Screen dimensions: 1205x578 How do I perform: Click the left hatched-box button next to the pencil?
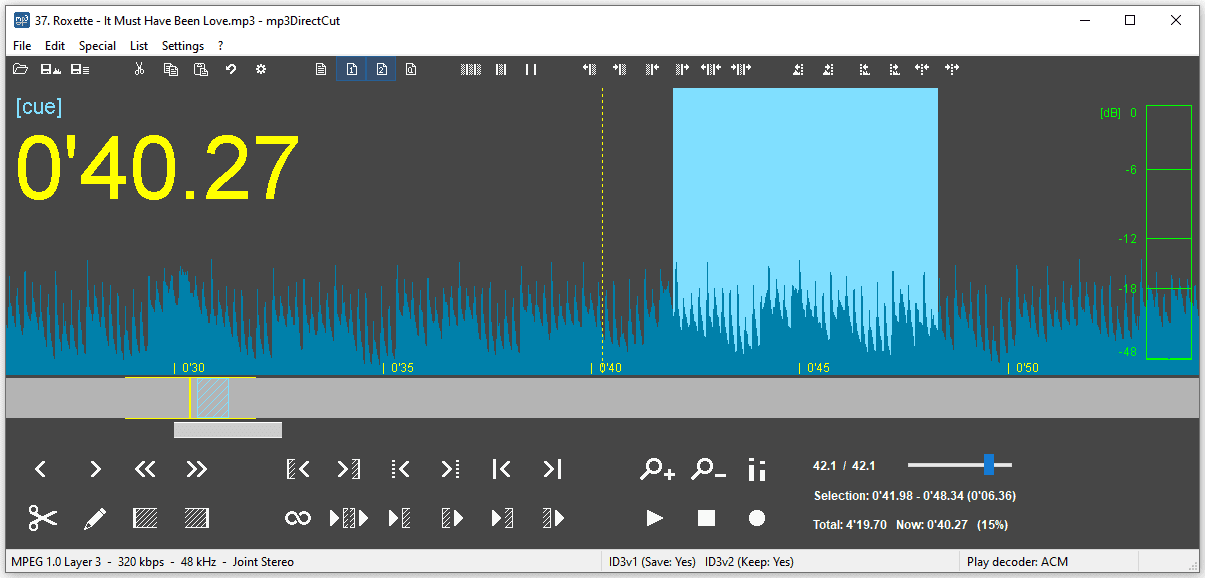145,518
